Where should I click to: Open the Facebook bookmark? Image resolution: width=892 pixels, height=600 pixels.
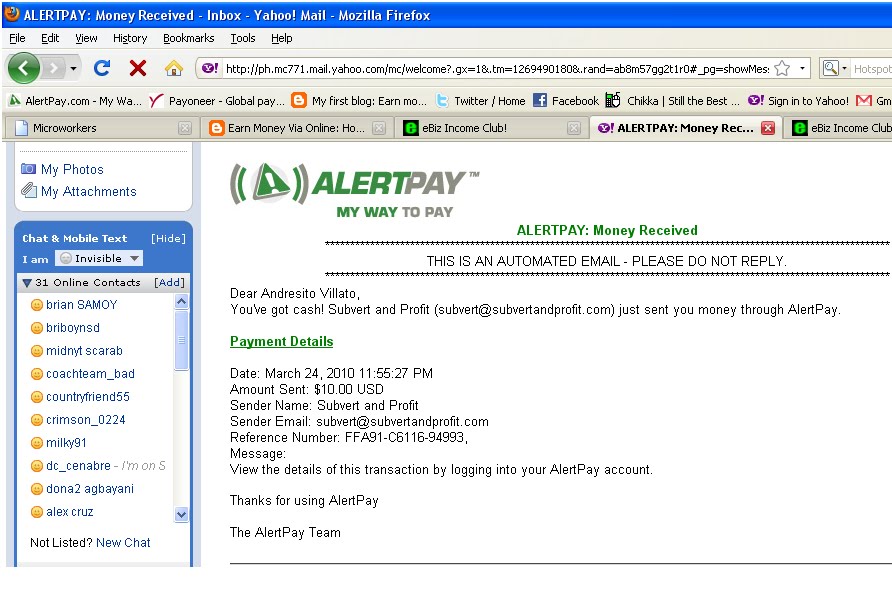(566, 101)
